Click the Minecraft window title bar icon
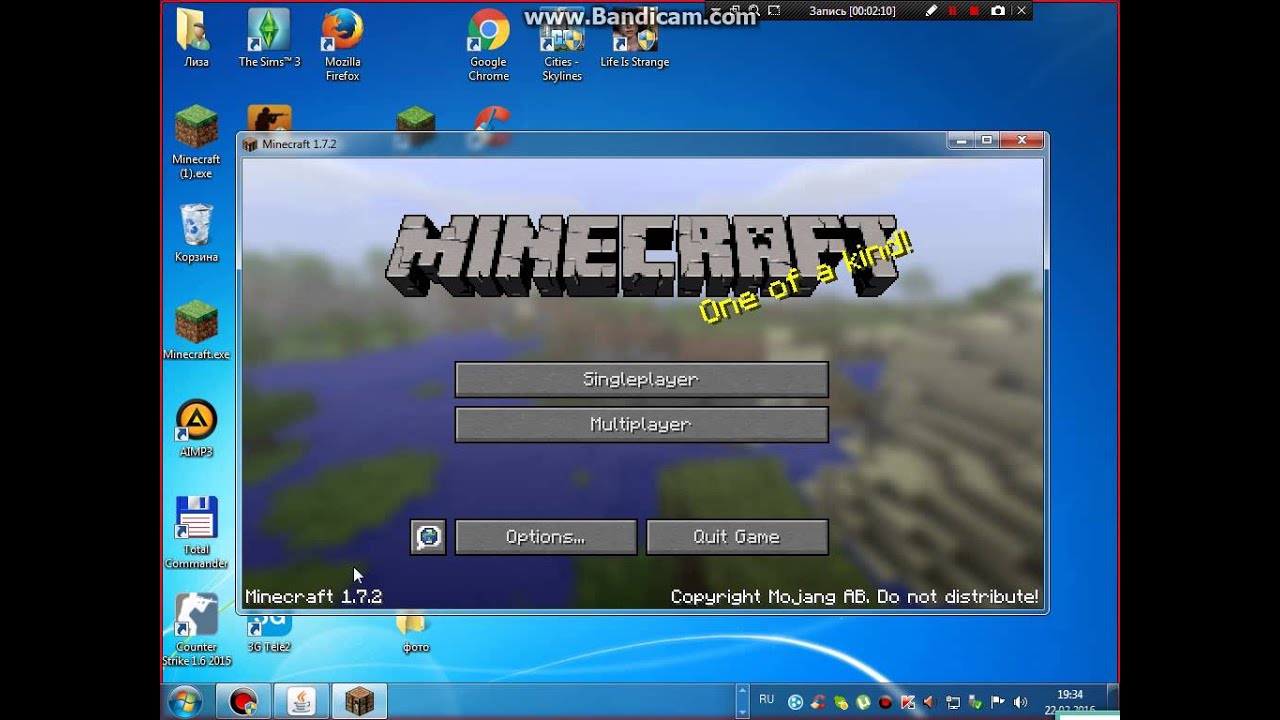 (x=250, y=144)
